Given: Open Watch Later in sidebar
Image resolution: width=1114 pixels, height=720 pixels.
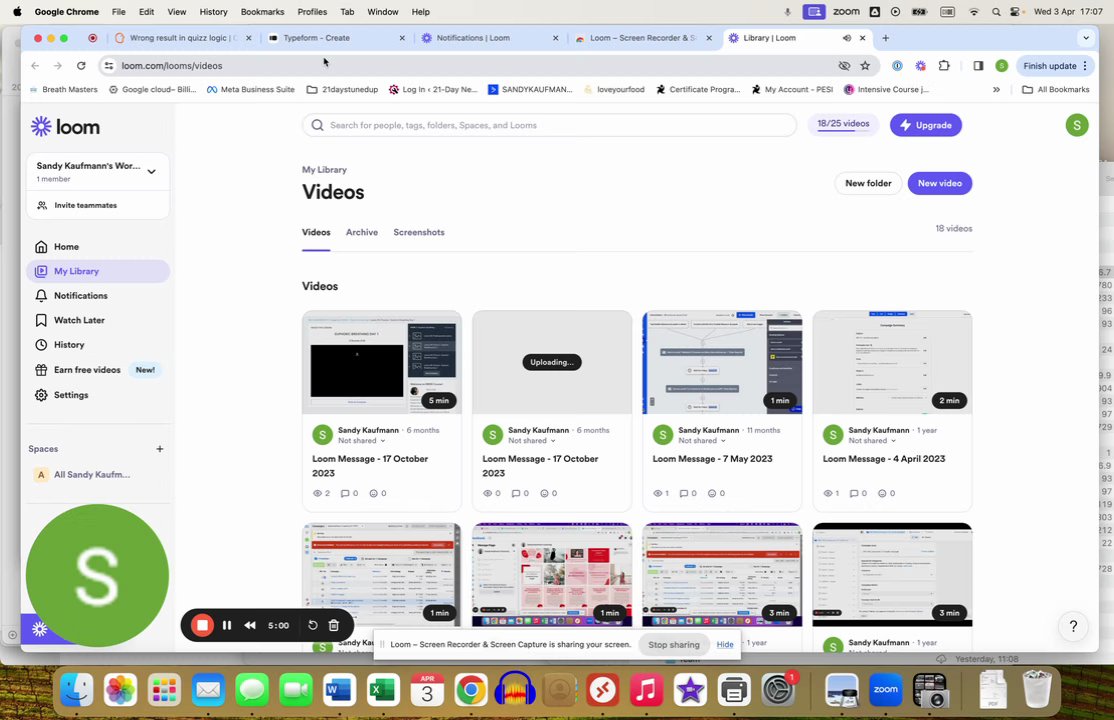Looking at the screenshot, I should point(98,320).
